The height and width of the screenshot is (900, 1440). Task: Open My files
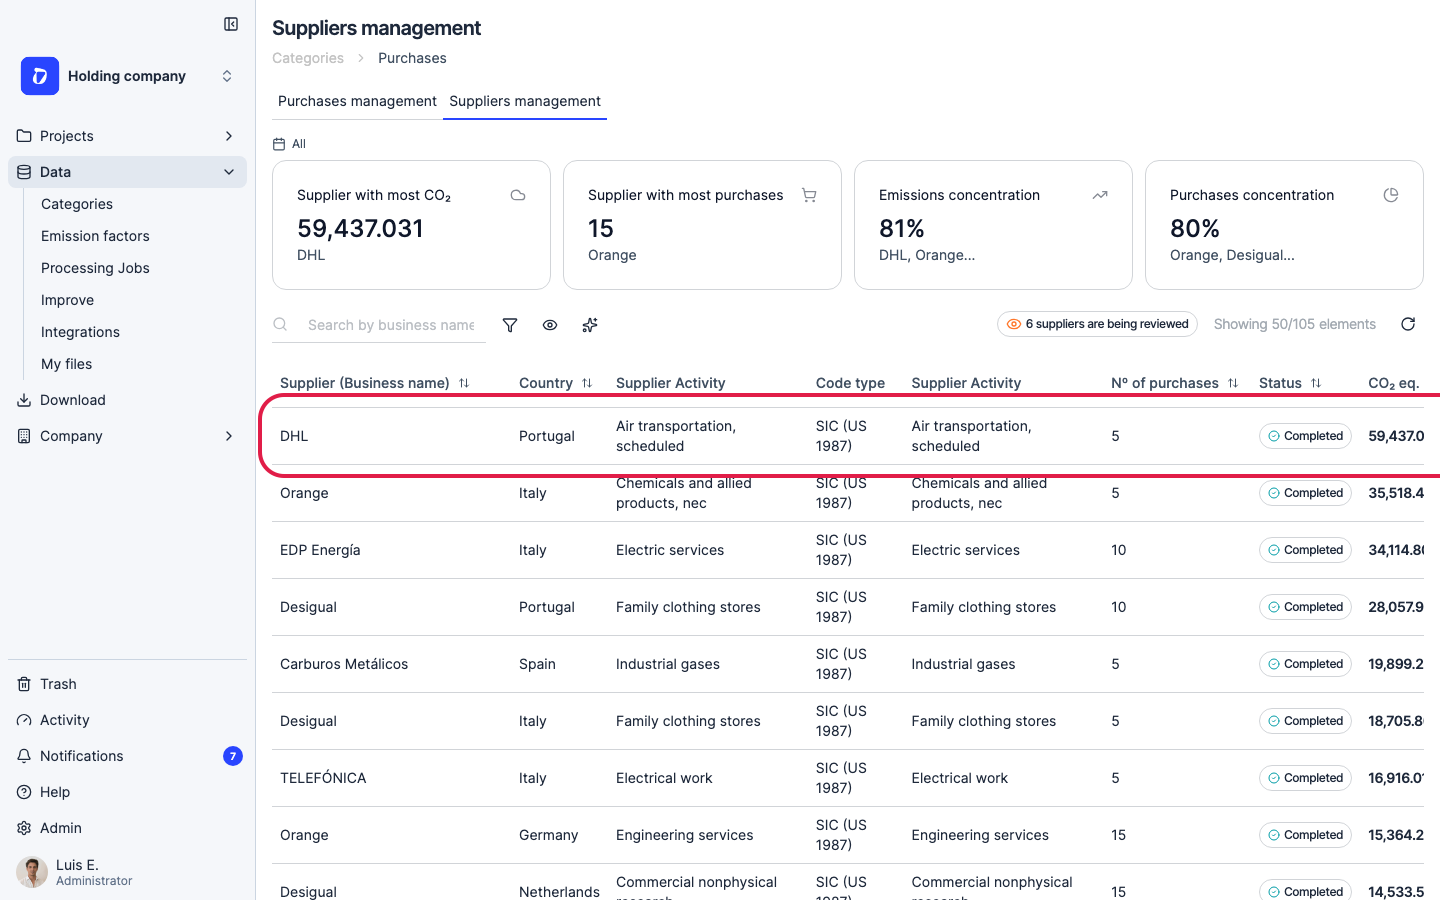[66, 364]
